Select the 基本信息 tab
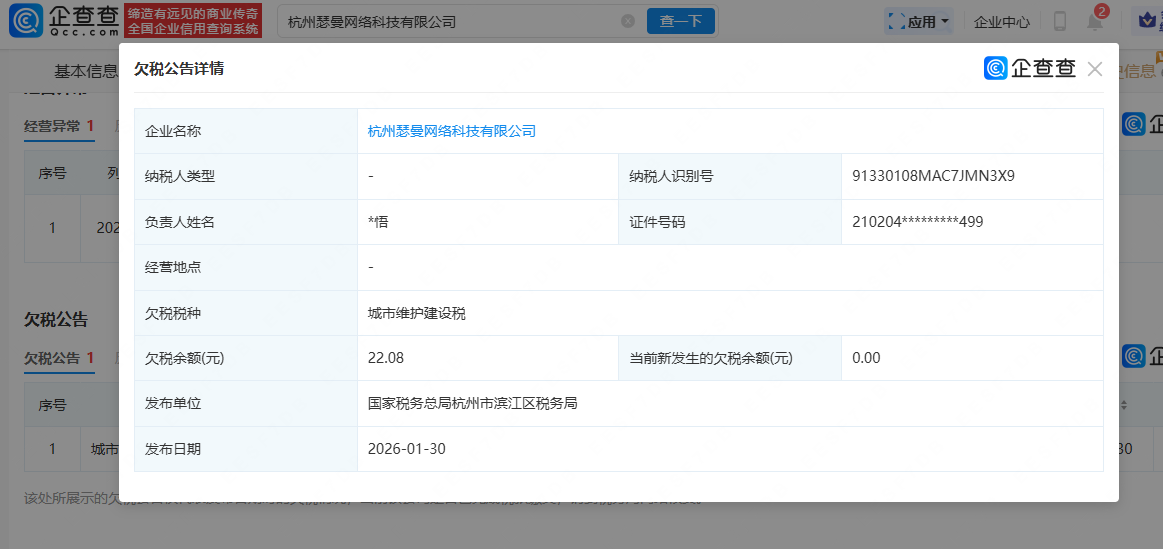The width and height of the screenshot is (1163, 549). click(85, 71)
